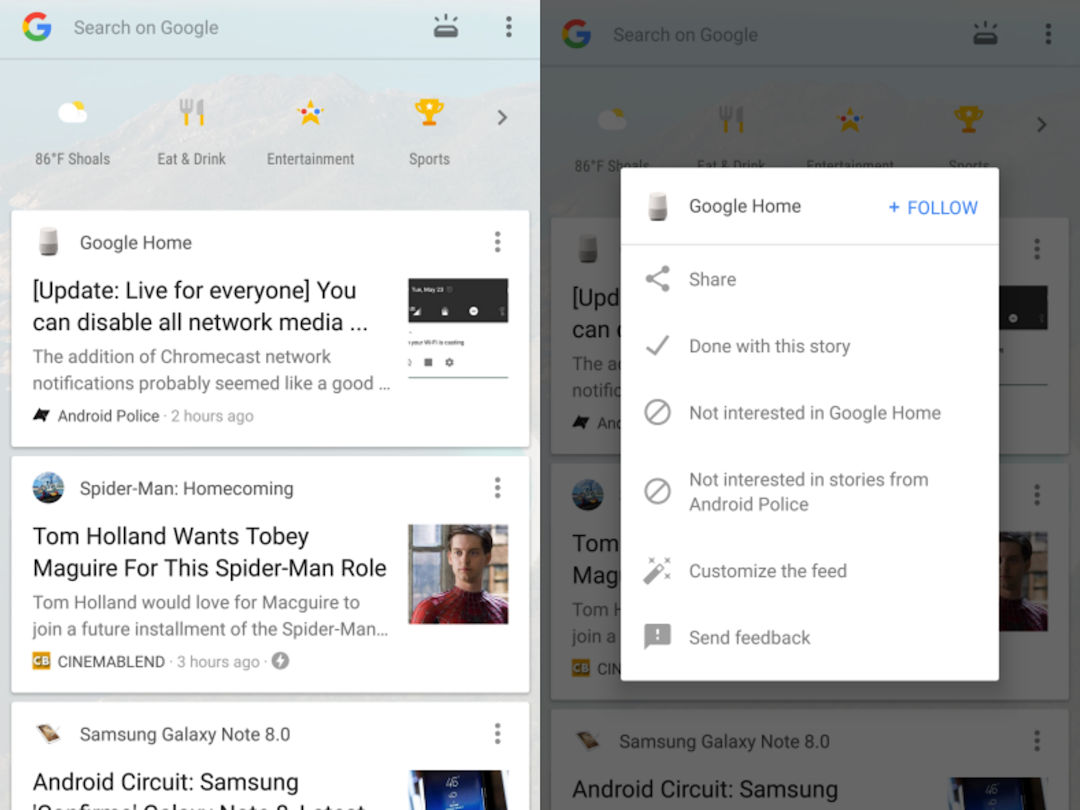The height and width of the screenshot is (810, 1080).
Task: Open the overflow menu in right screen header
Action: click(1048, 34)
